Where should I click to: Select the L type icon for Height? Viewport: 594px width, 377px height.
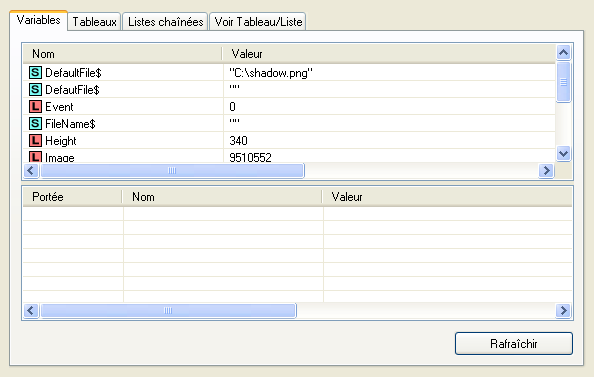pos(35,141)
